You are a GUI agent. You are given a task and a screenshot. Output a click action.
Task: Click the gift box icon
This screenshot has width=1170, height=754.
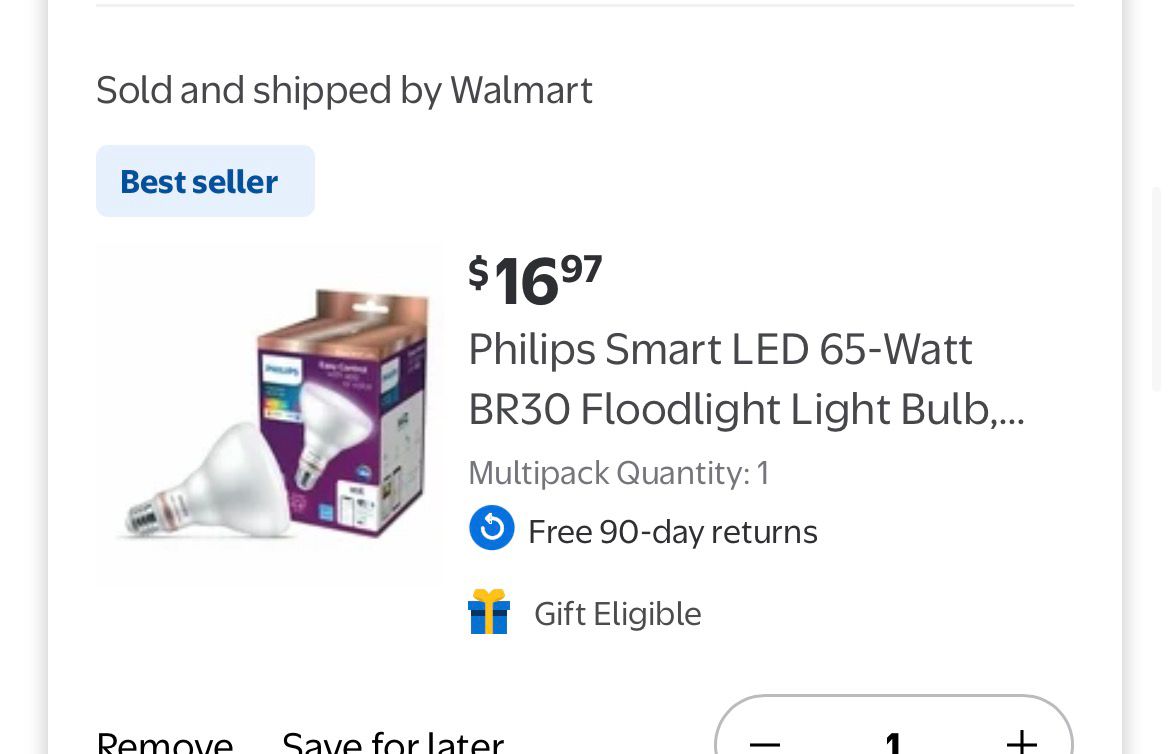[x=489, y=611]
